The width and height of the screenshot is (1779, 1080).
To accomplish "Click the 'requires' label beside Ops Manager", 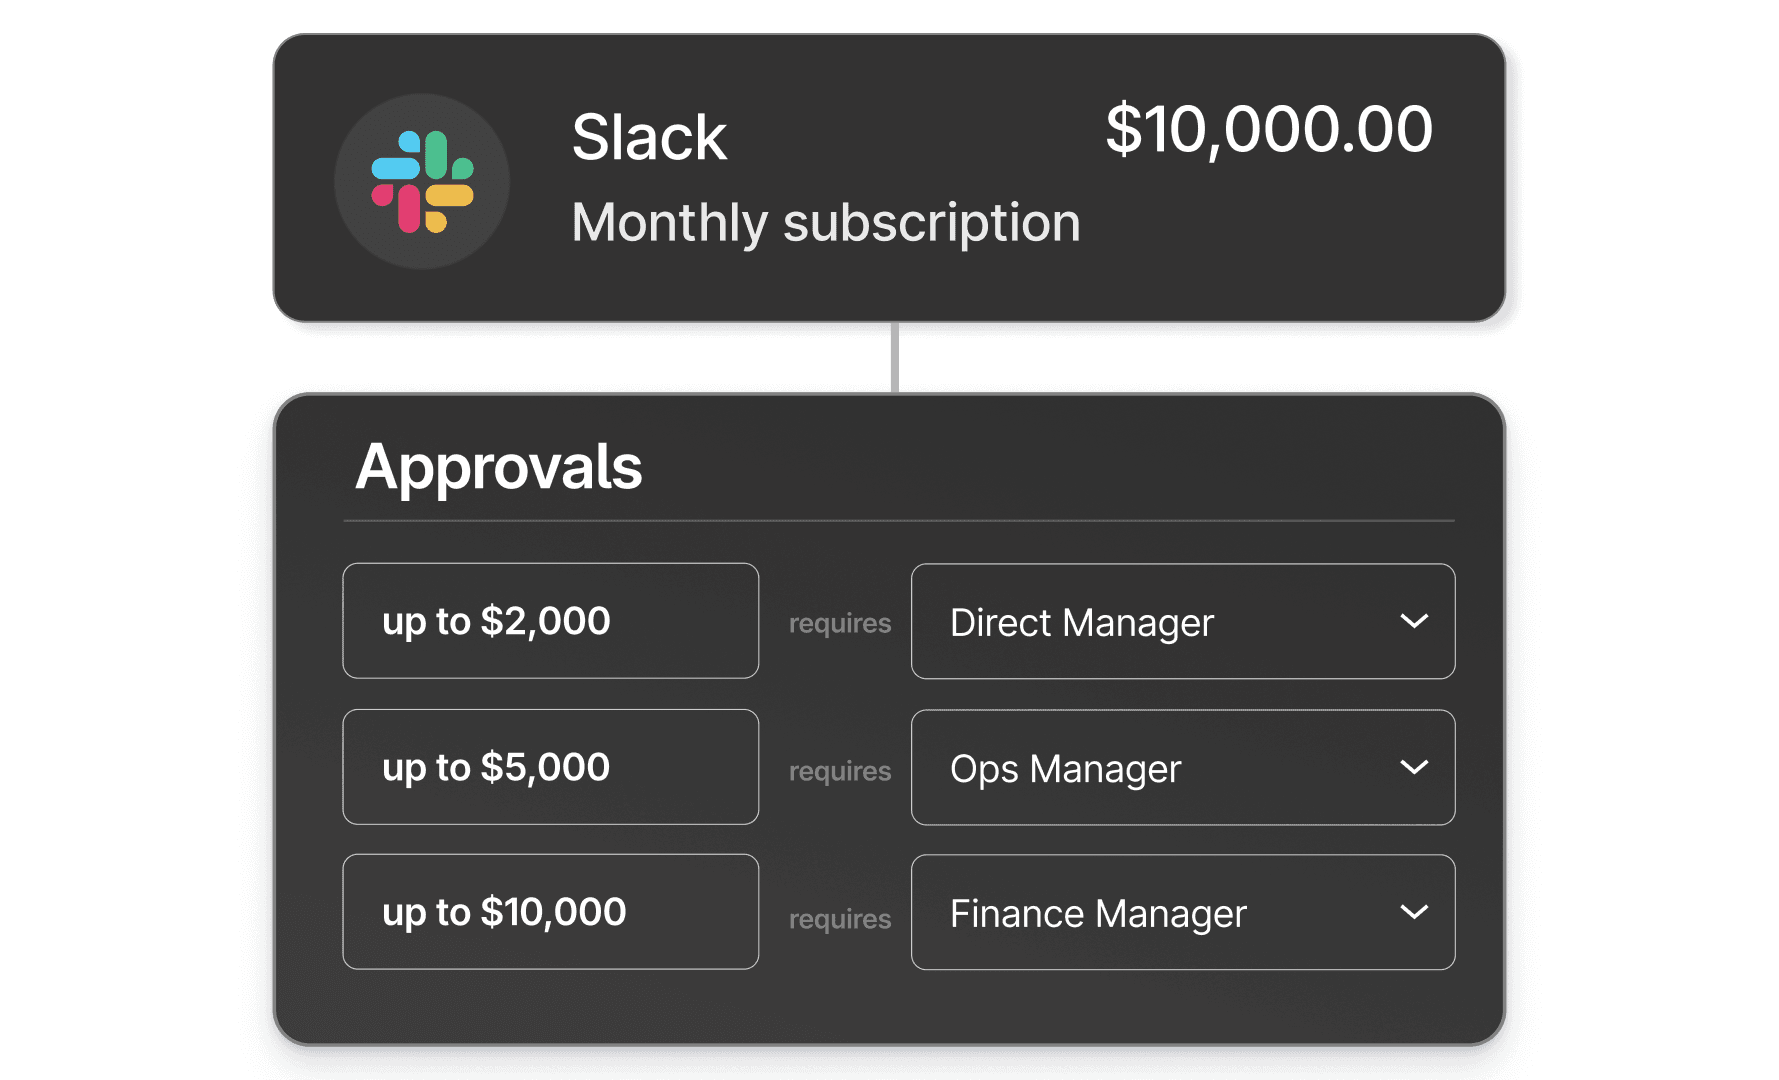I will (x=840, y=771).
